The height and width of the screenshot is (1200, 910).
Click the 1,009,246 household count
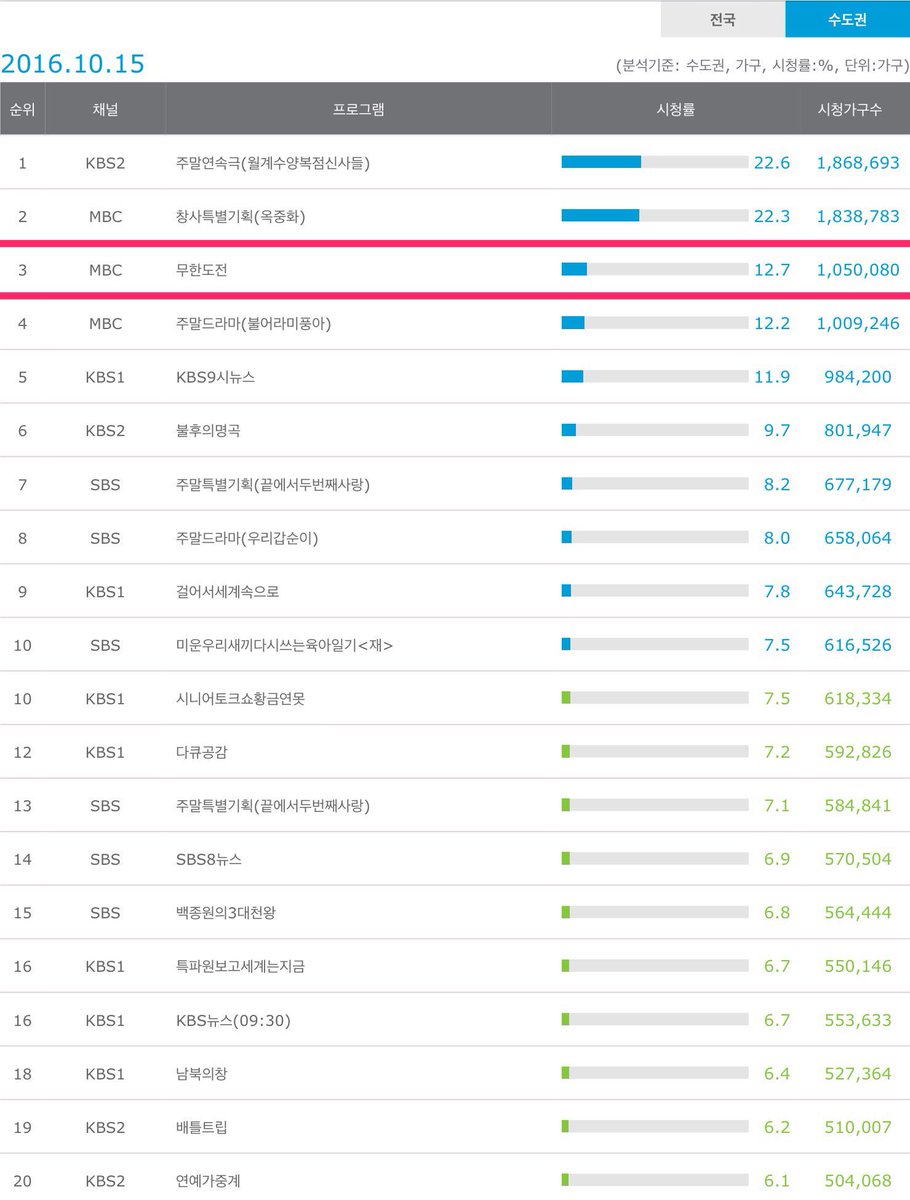pos(858,323)
